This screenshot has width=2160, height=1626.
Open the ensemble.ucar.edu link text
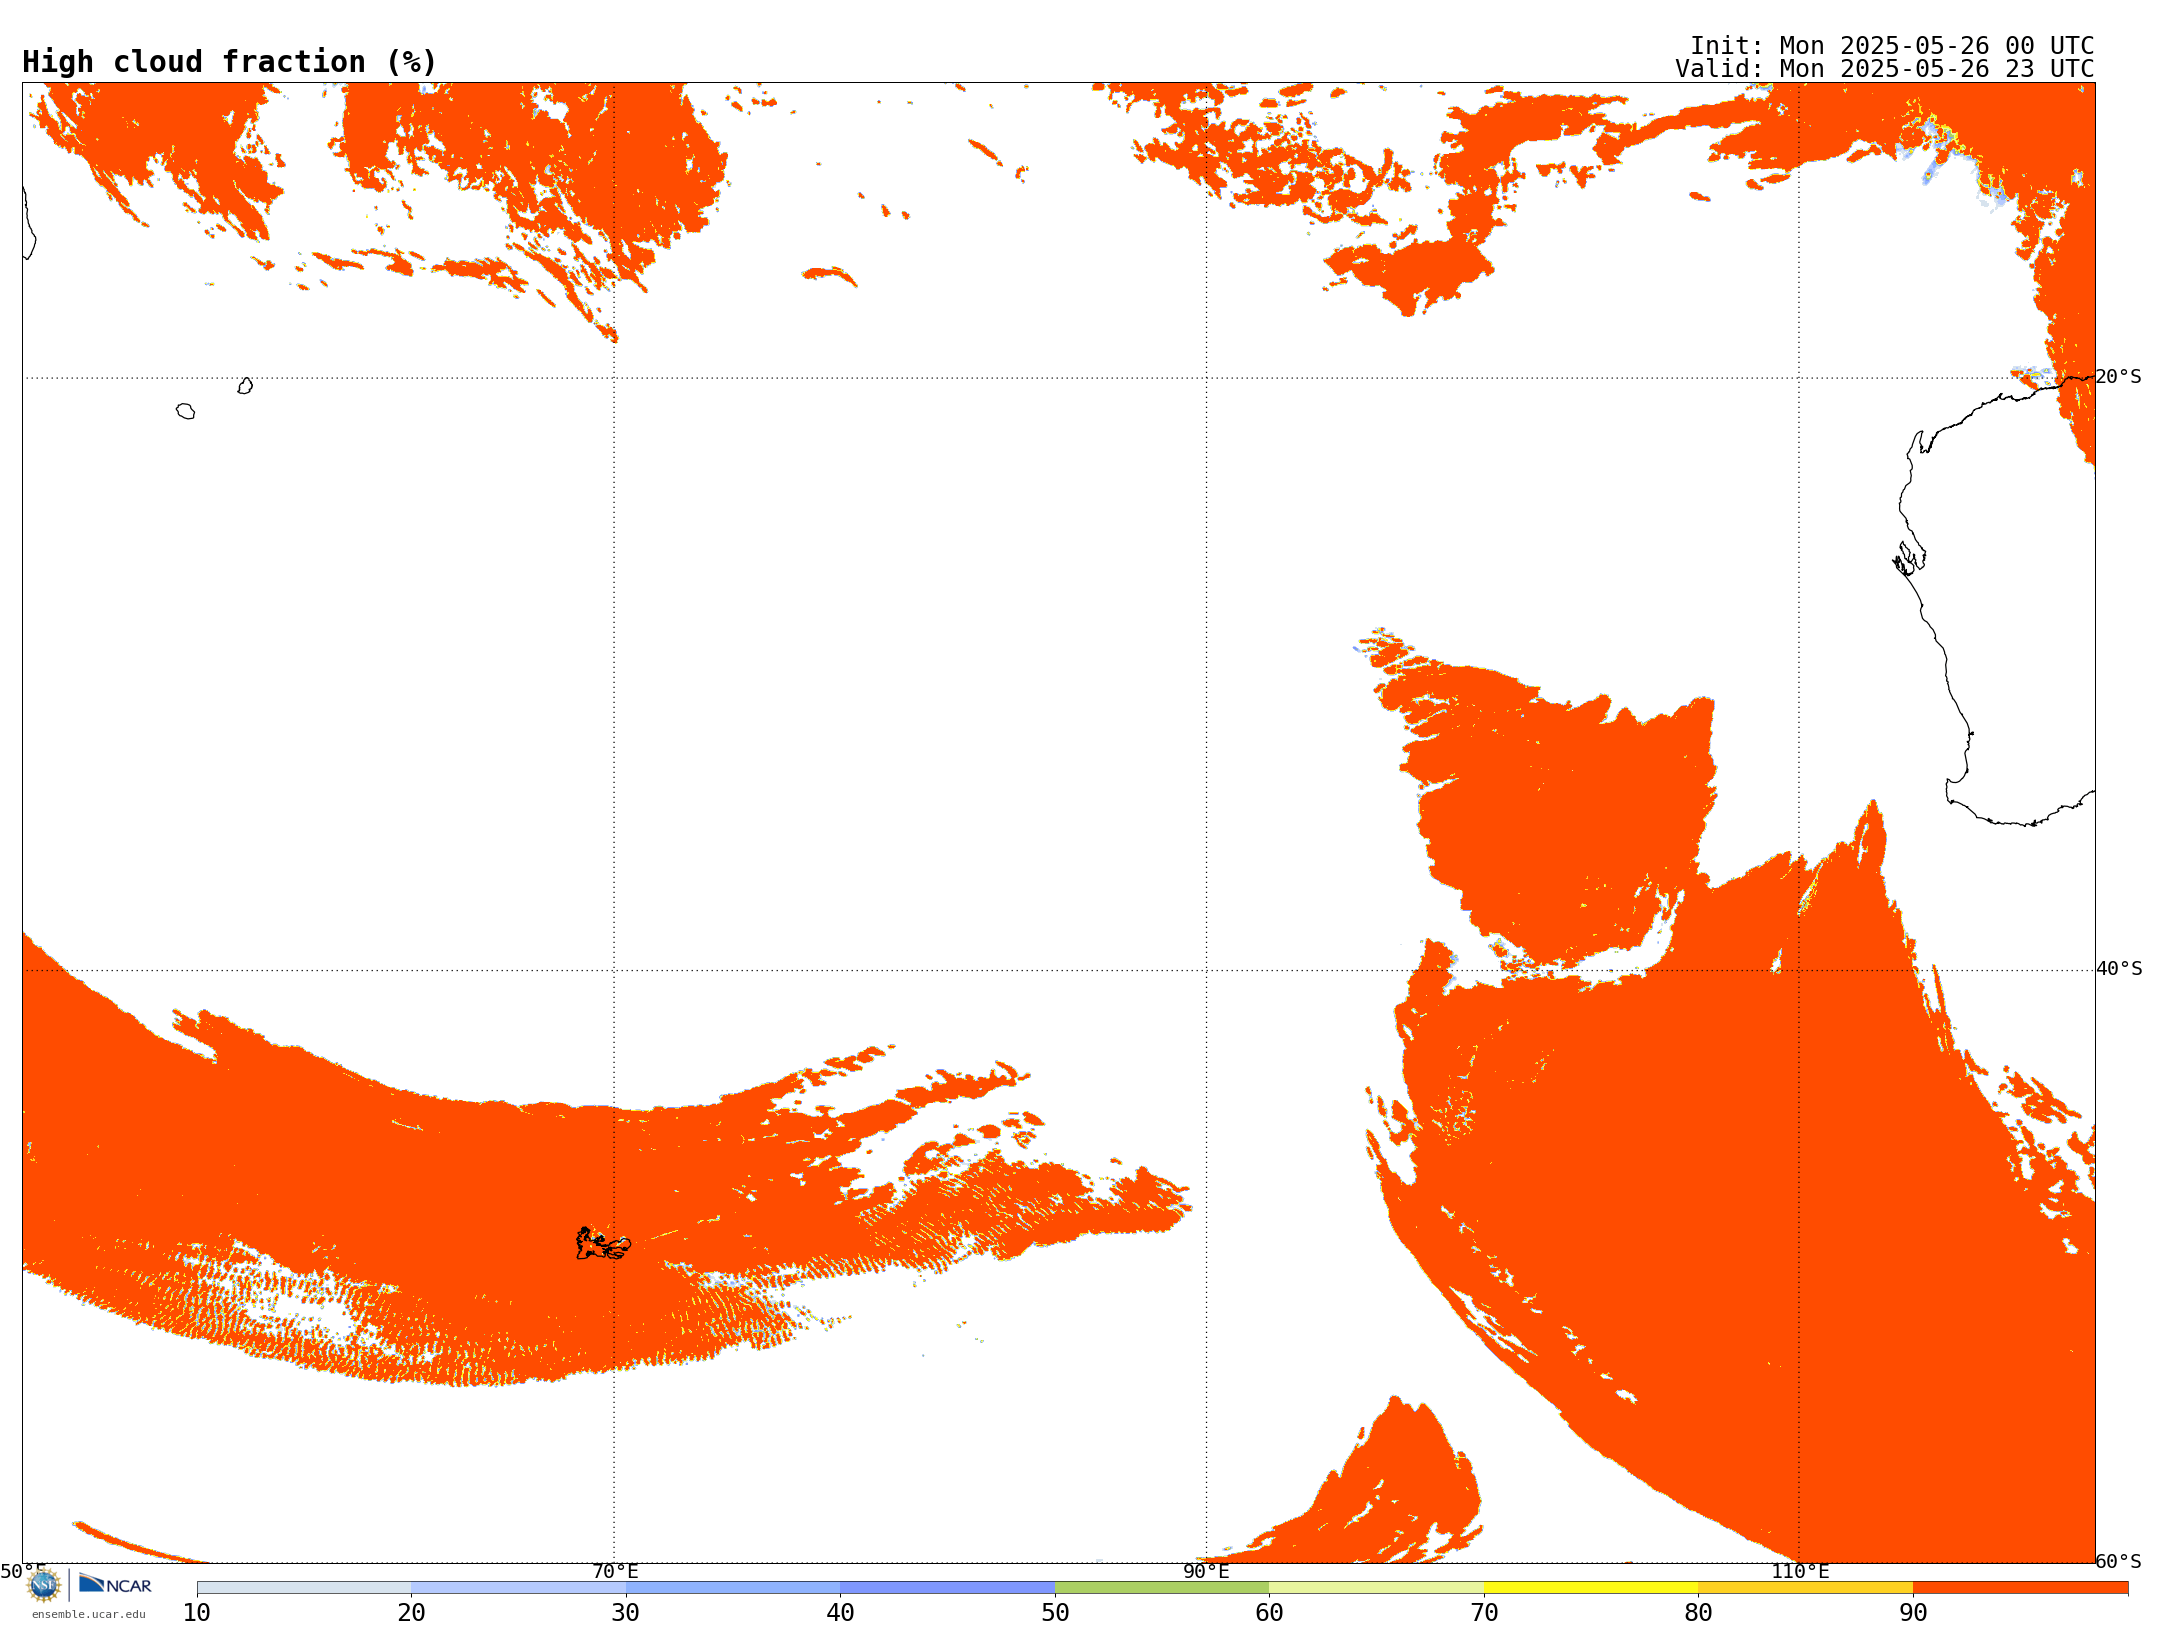pyautogui.click(x=88, y=1614)
